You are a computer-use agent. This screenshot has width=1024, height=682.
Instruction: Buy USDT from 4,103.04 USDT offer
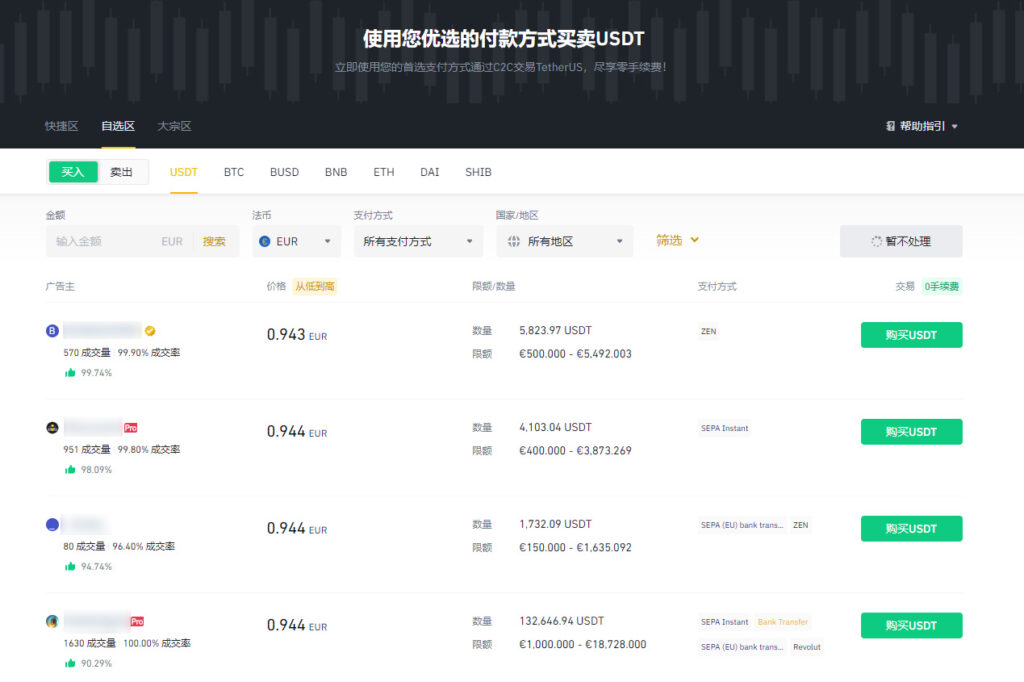click(912, 432)
